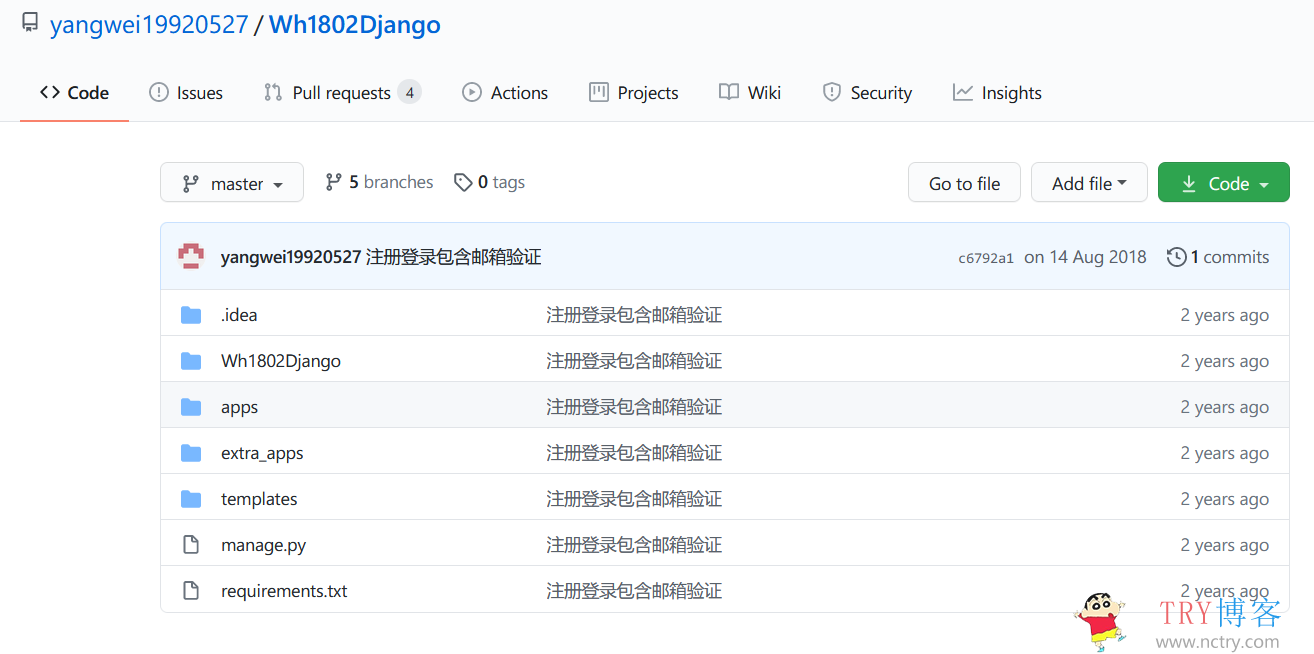Click the commit message in the requirements.txt row

634,591
